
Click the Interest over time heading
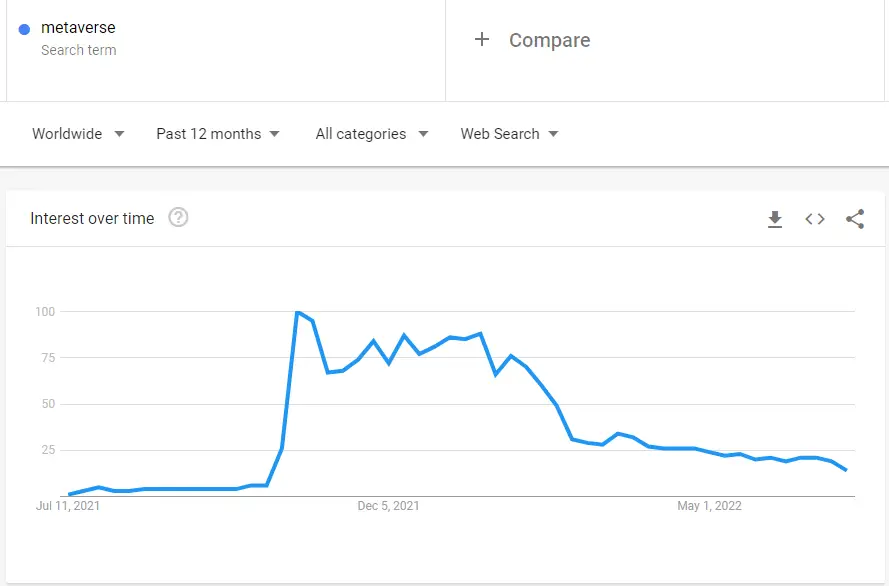coord(92,218)
